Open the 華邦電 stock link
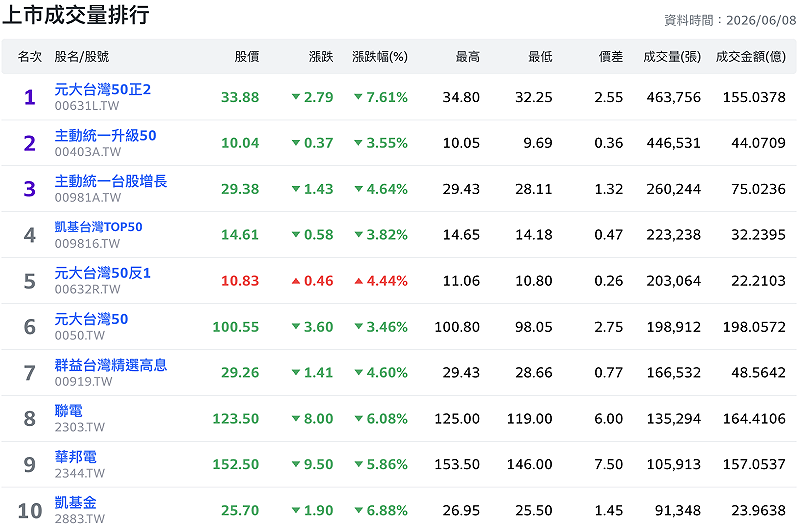The height and width of the screenshot is (531, 800). pos(76,457)
